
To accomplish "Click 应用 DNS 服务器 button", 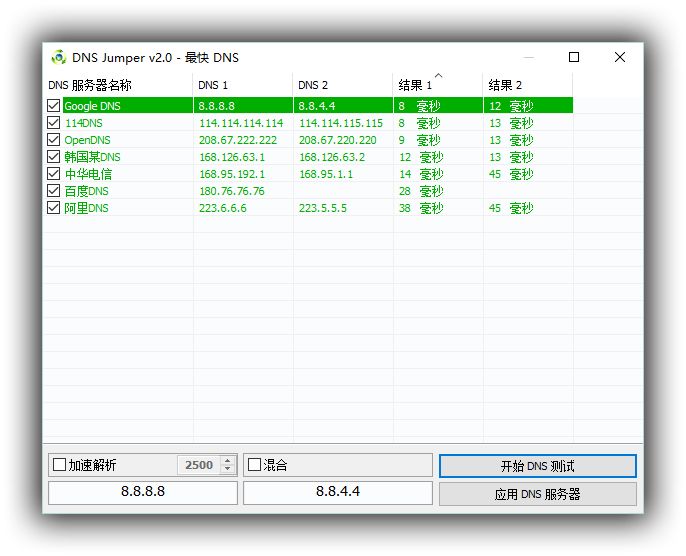I will (538, 494).
